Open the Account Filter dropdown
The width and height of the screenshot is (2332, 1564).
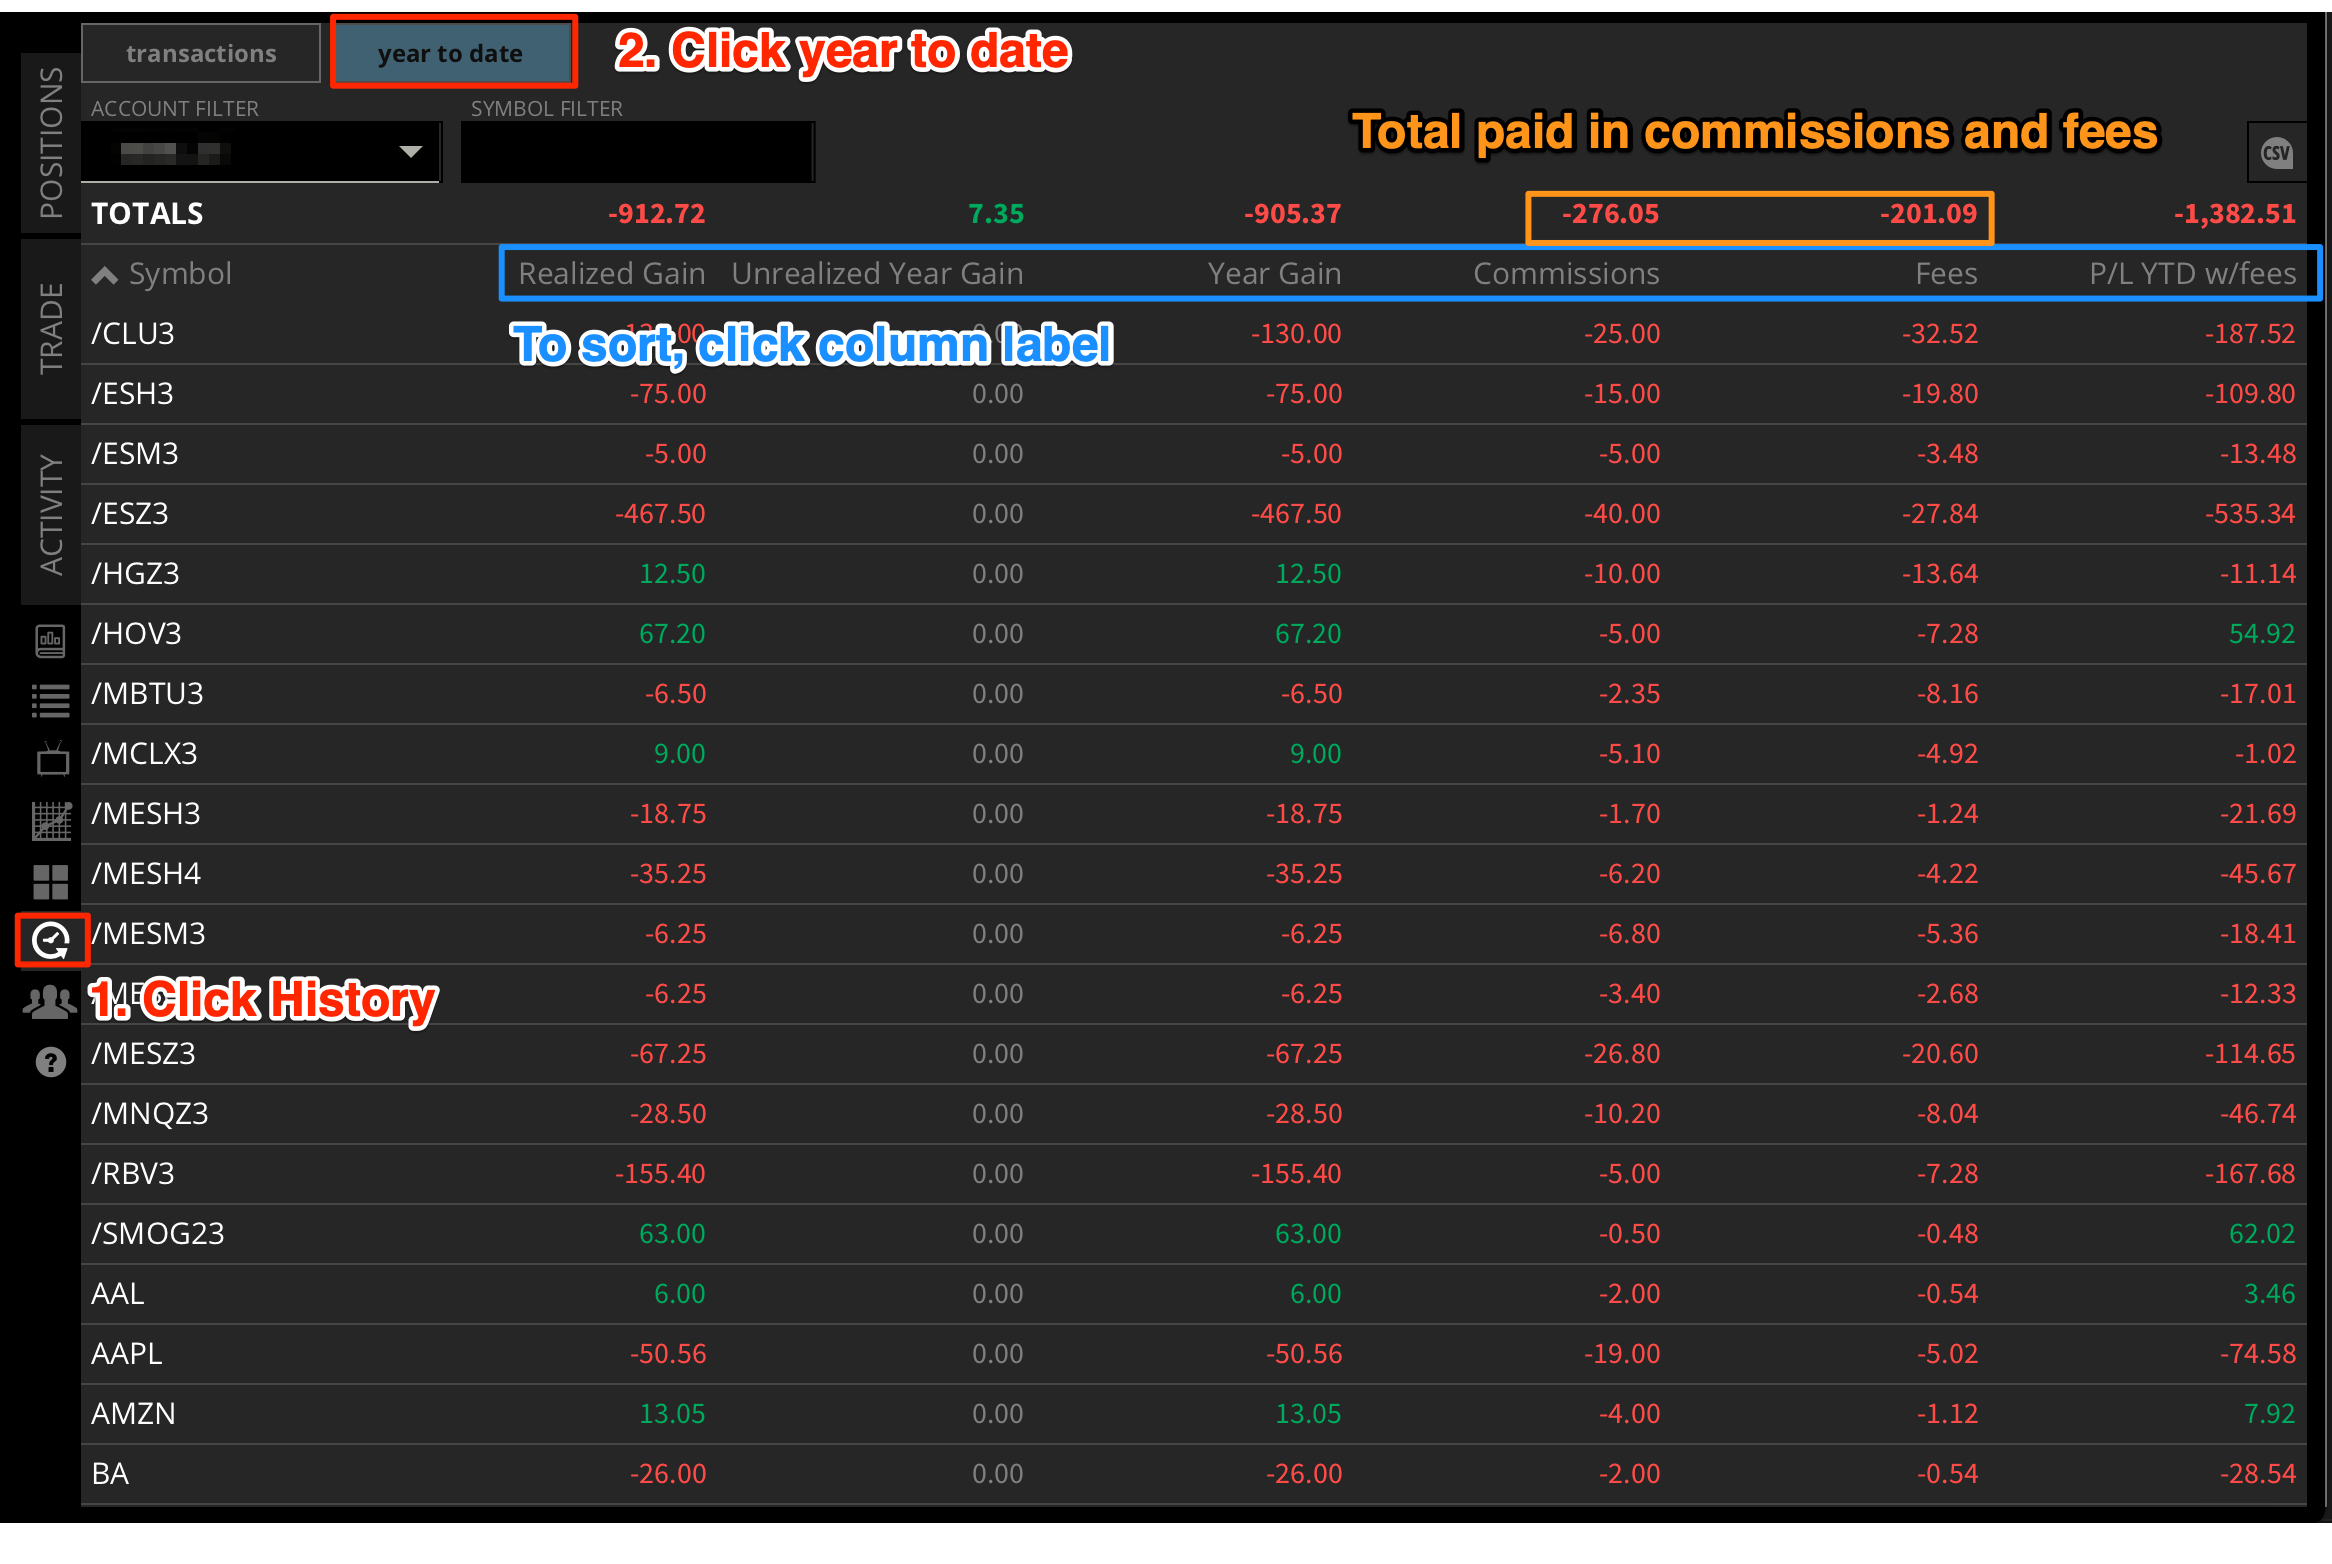pos(260,152)
